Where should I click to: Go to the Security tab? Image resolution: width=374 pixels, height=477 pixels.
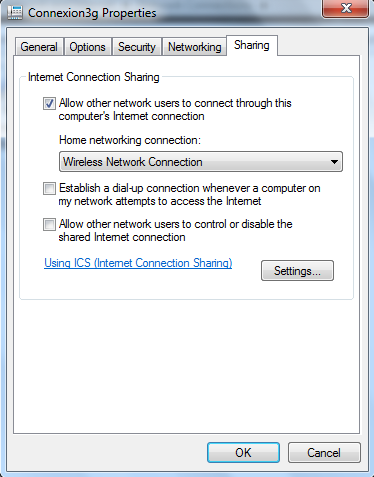tap(137, 47)
